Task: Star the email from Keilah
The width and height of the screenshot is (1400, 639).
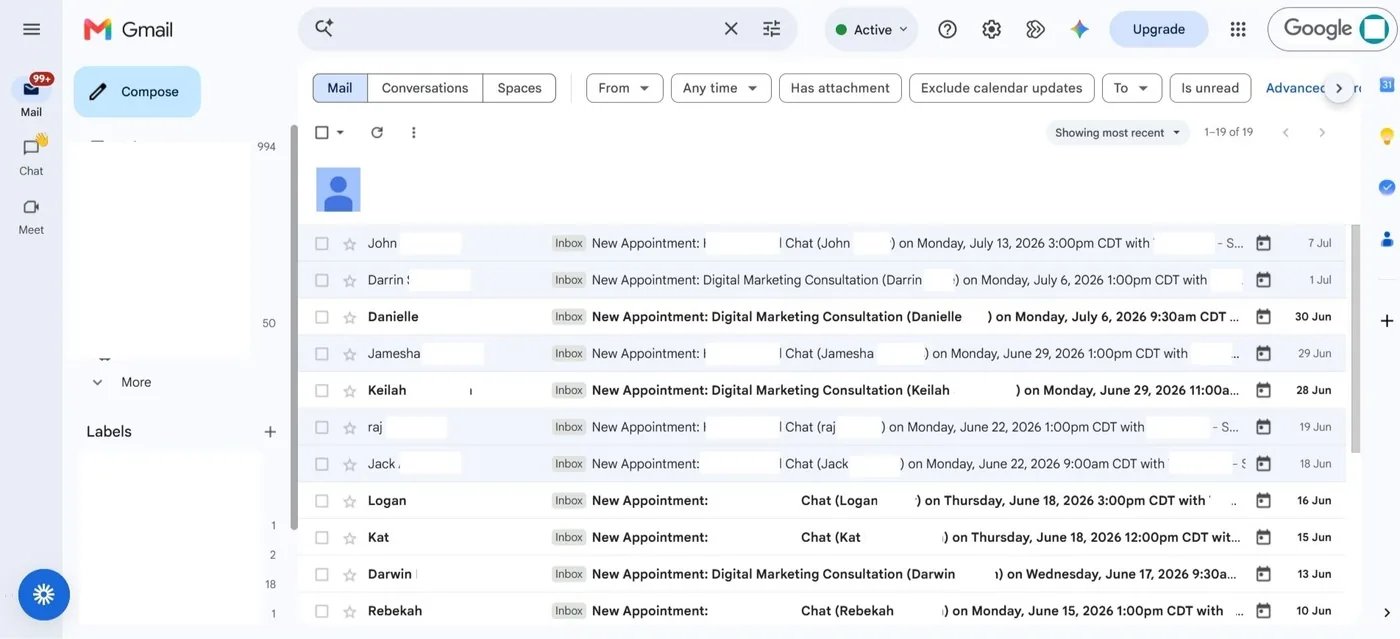Action: [x=349, y=391]
